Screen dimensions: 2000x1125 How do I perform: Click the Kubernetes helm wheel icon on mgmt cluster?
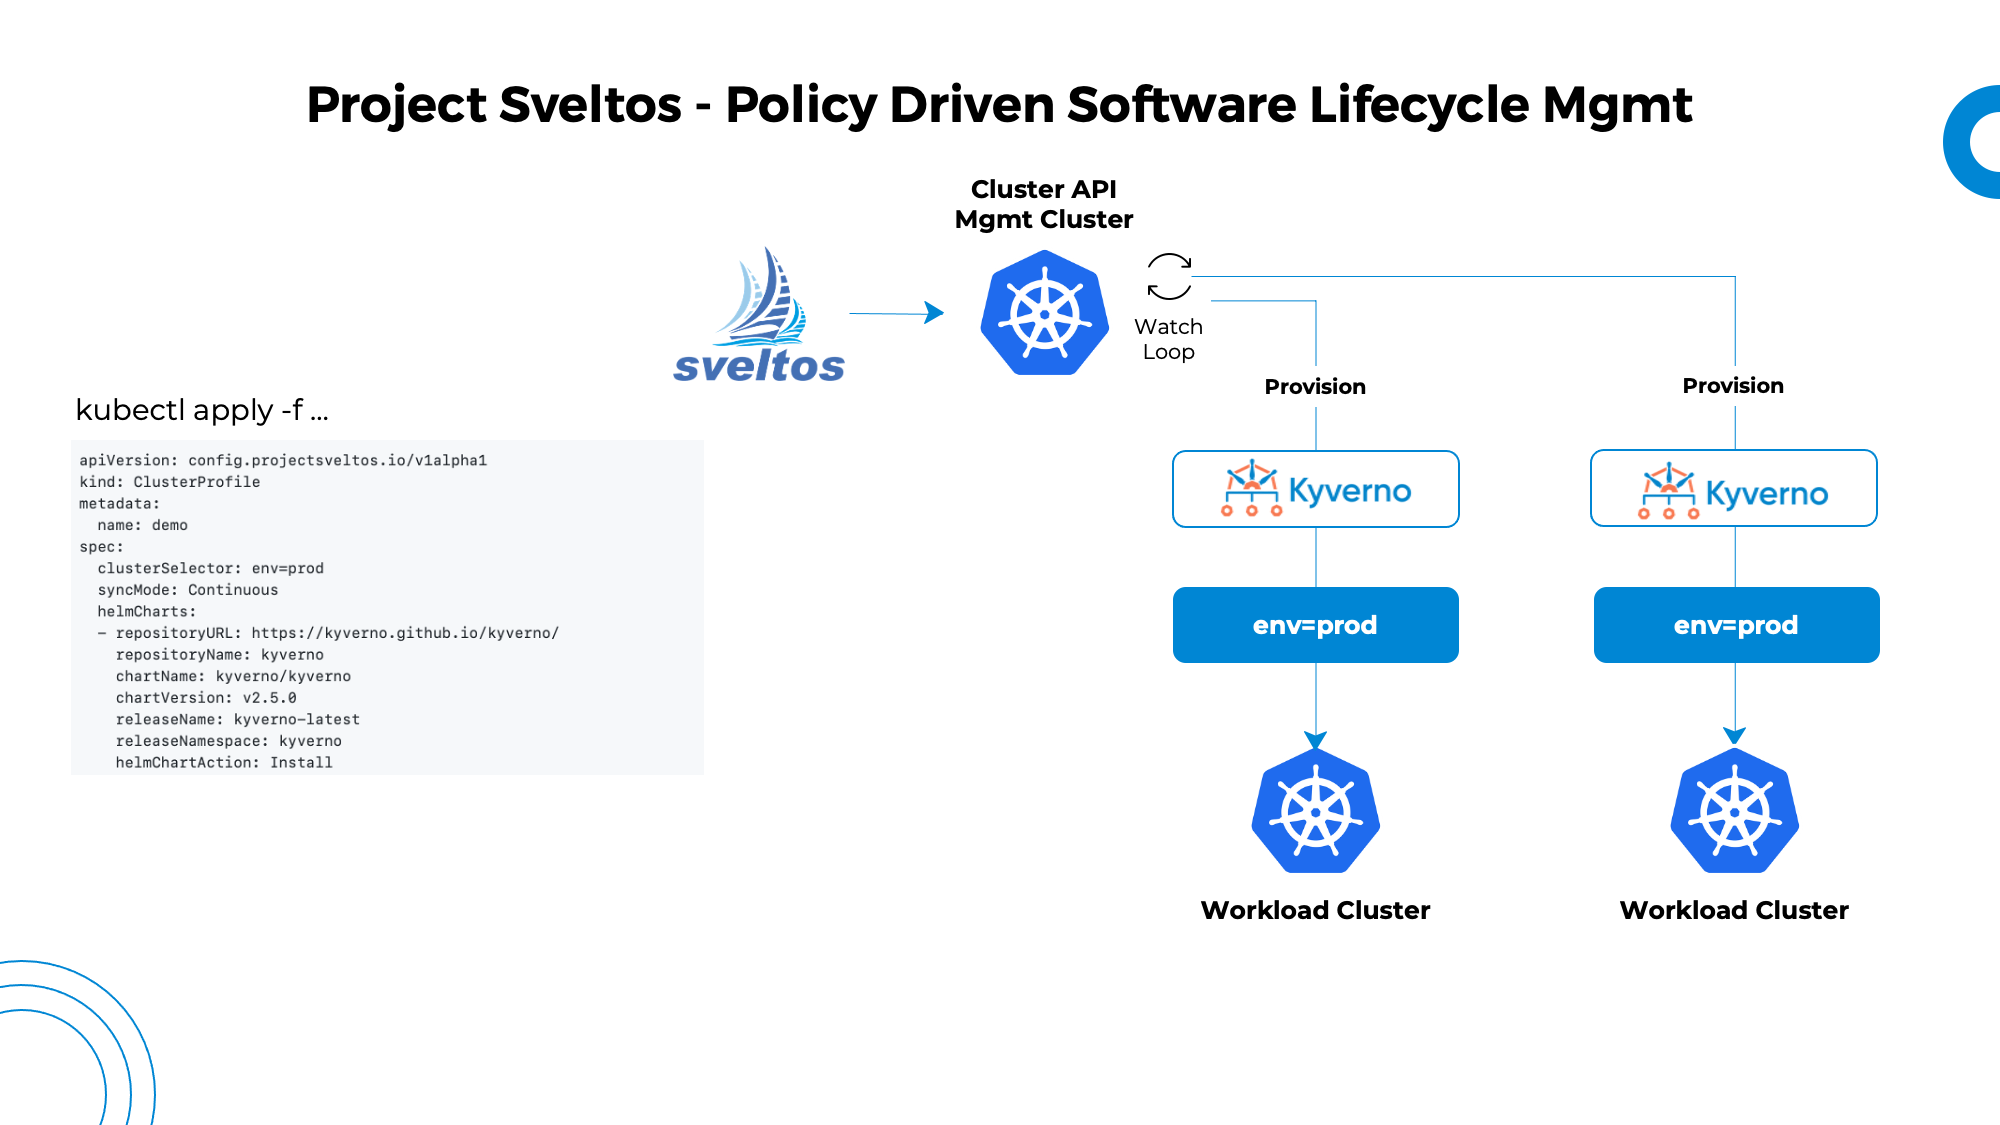(1047, 313)
